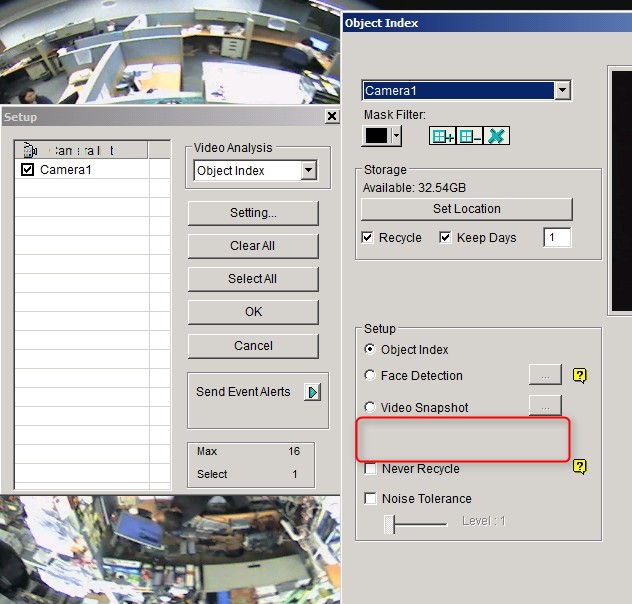
Task: Click the remove mask region icon
Action: click(x=470, y=136)
